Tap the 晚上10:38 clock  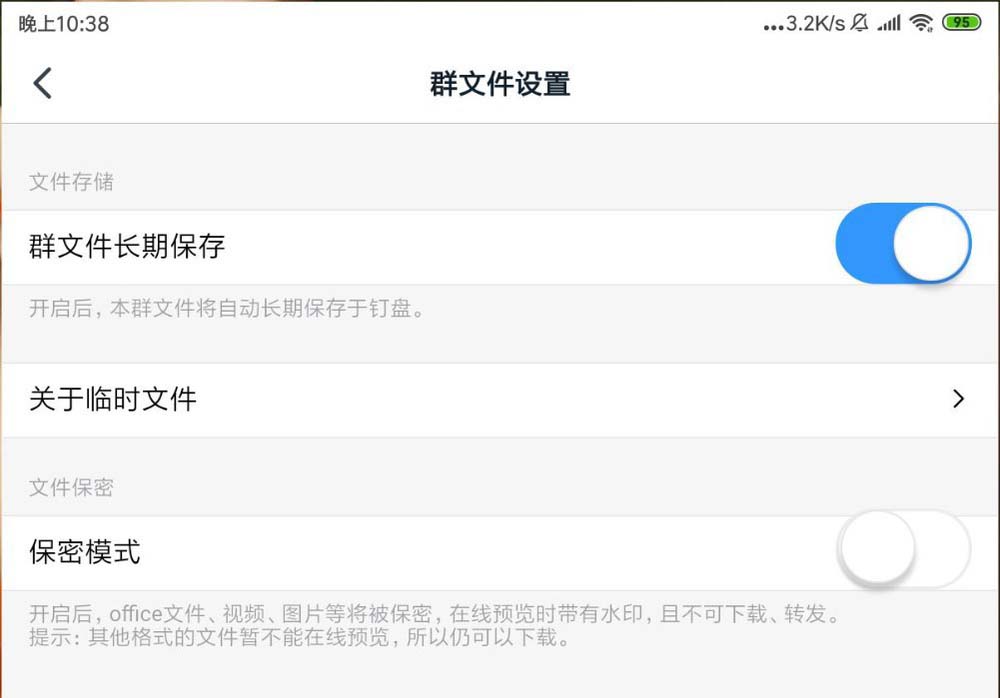pos(64,23)
